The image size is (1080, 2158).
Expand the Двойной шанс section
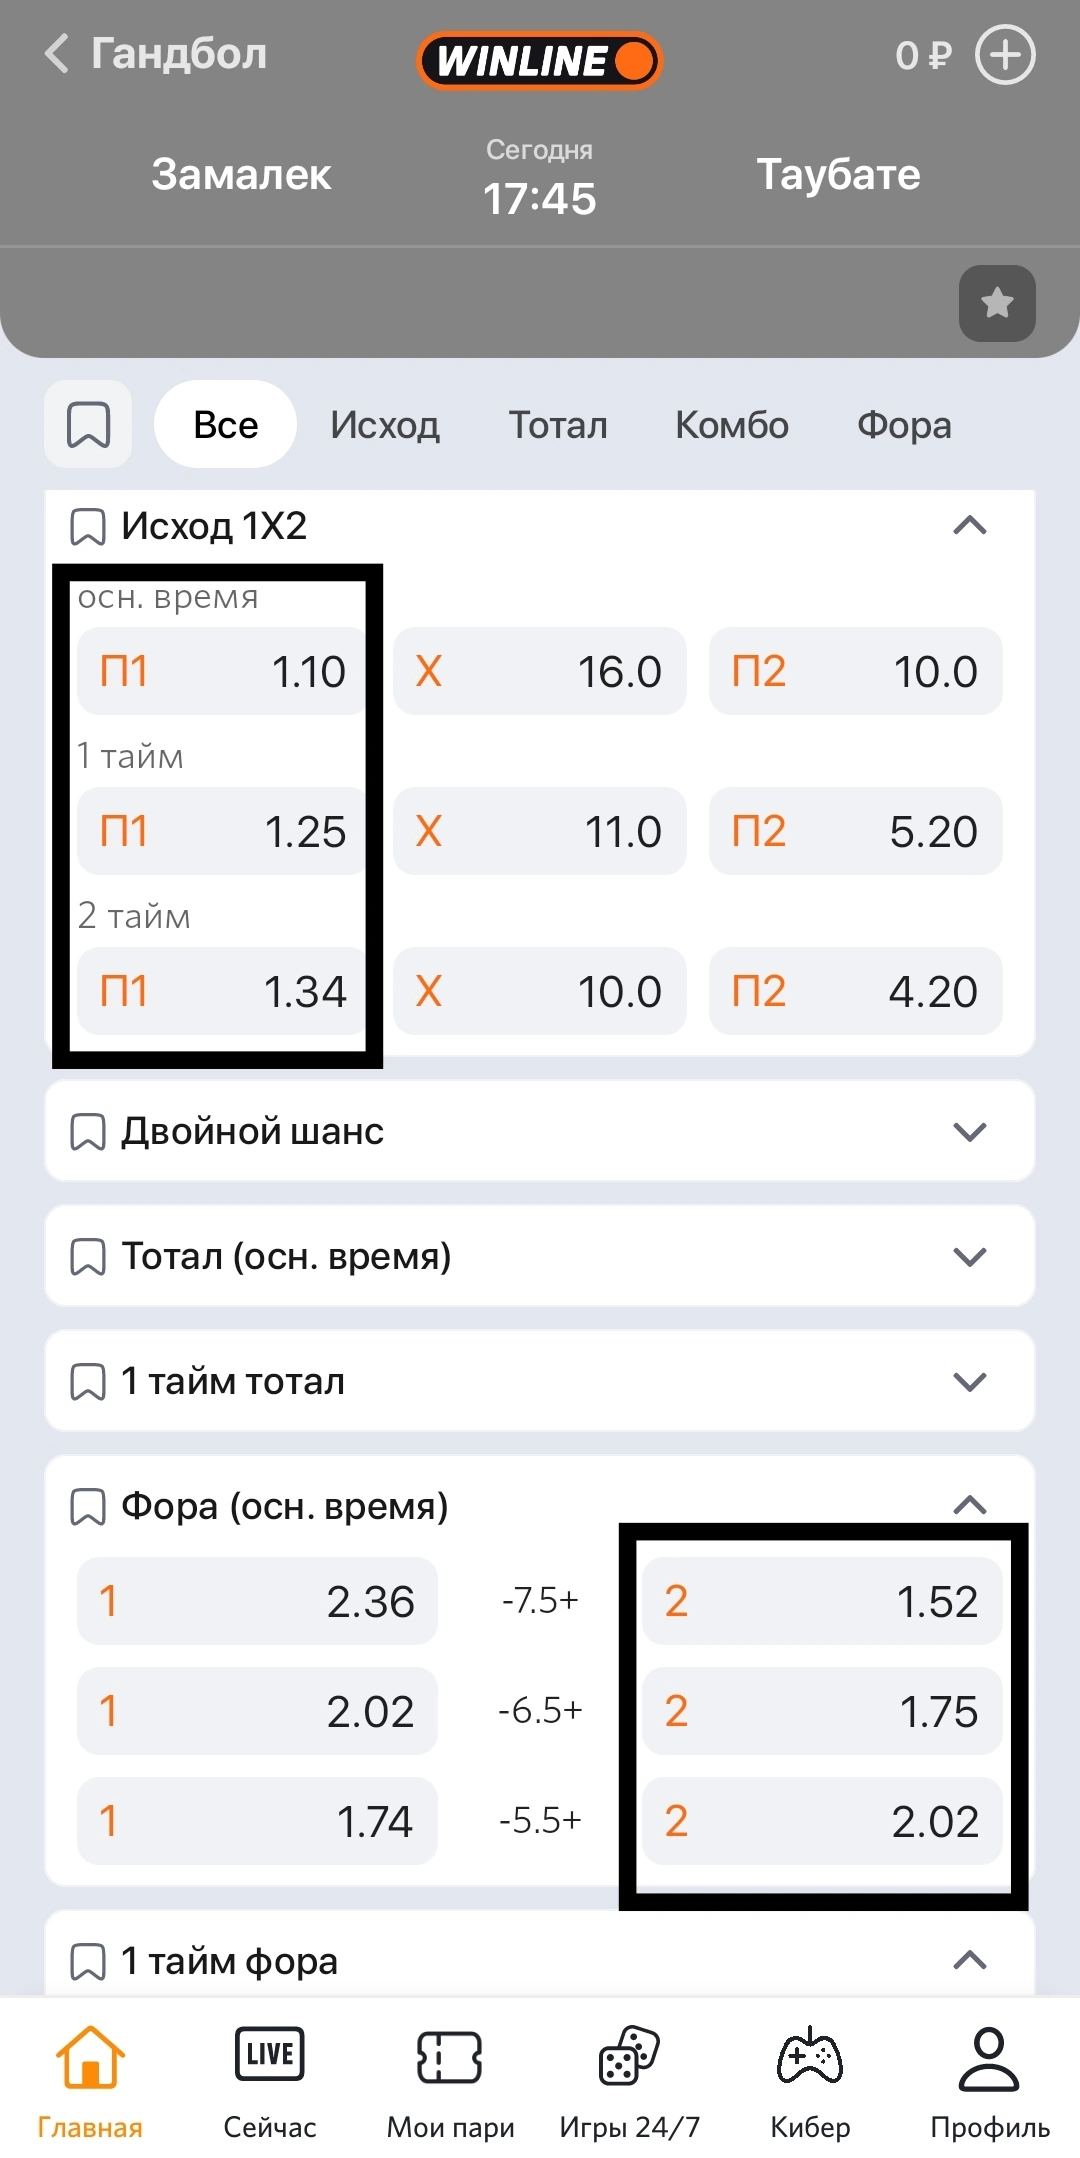pos(969,1132)
